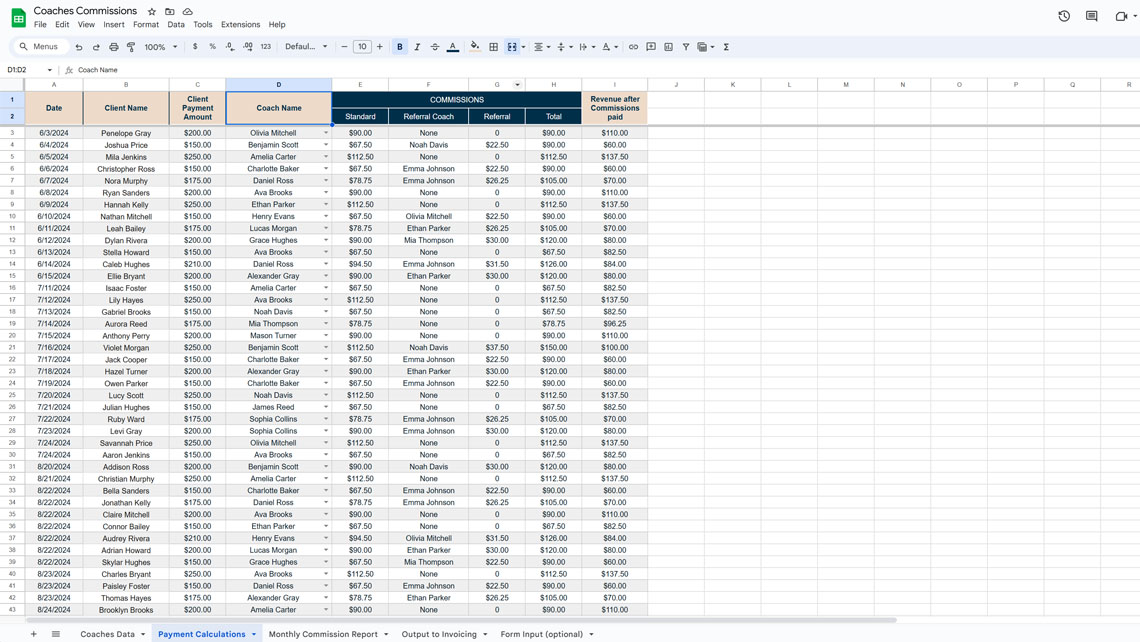This screenshot has height=642, width=1140.
Task: Move the document using the folder icon
Action: point(169,12)
